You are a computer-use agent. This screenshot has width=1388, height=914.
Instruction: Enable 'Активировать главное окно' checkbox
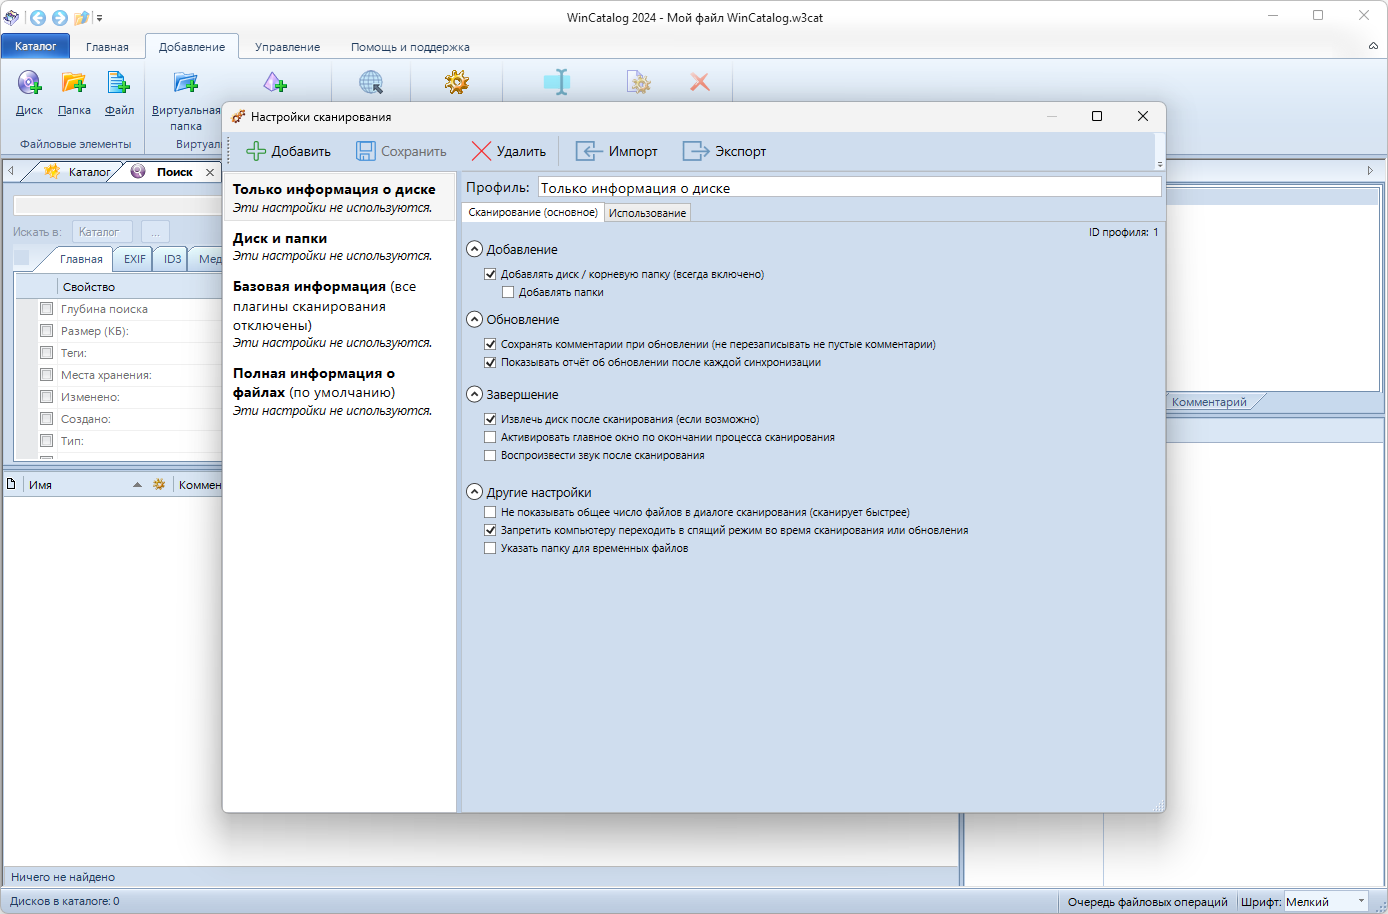click(490, 437)
